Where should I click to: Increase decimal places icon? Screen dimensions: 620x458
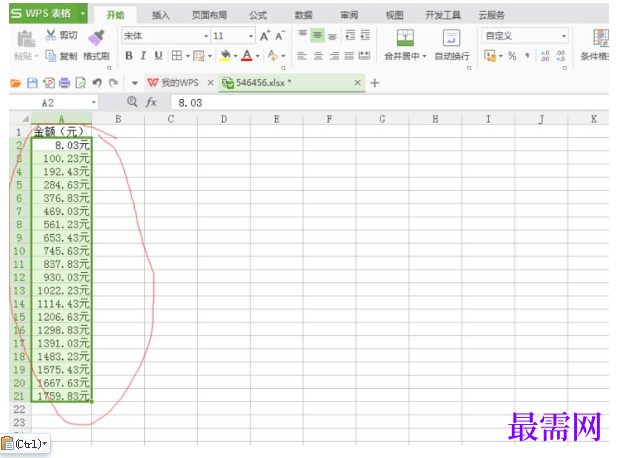coord(545,56)
